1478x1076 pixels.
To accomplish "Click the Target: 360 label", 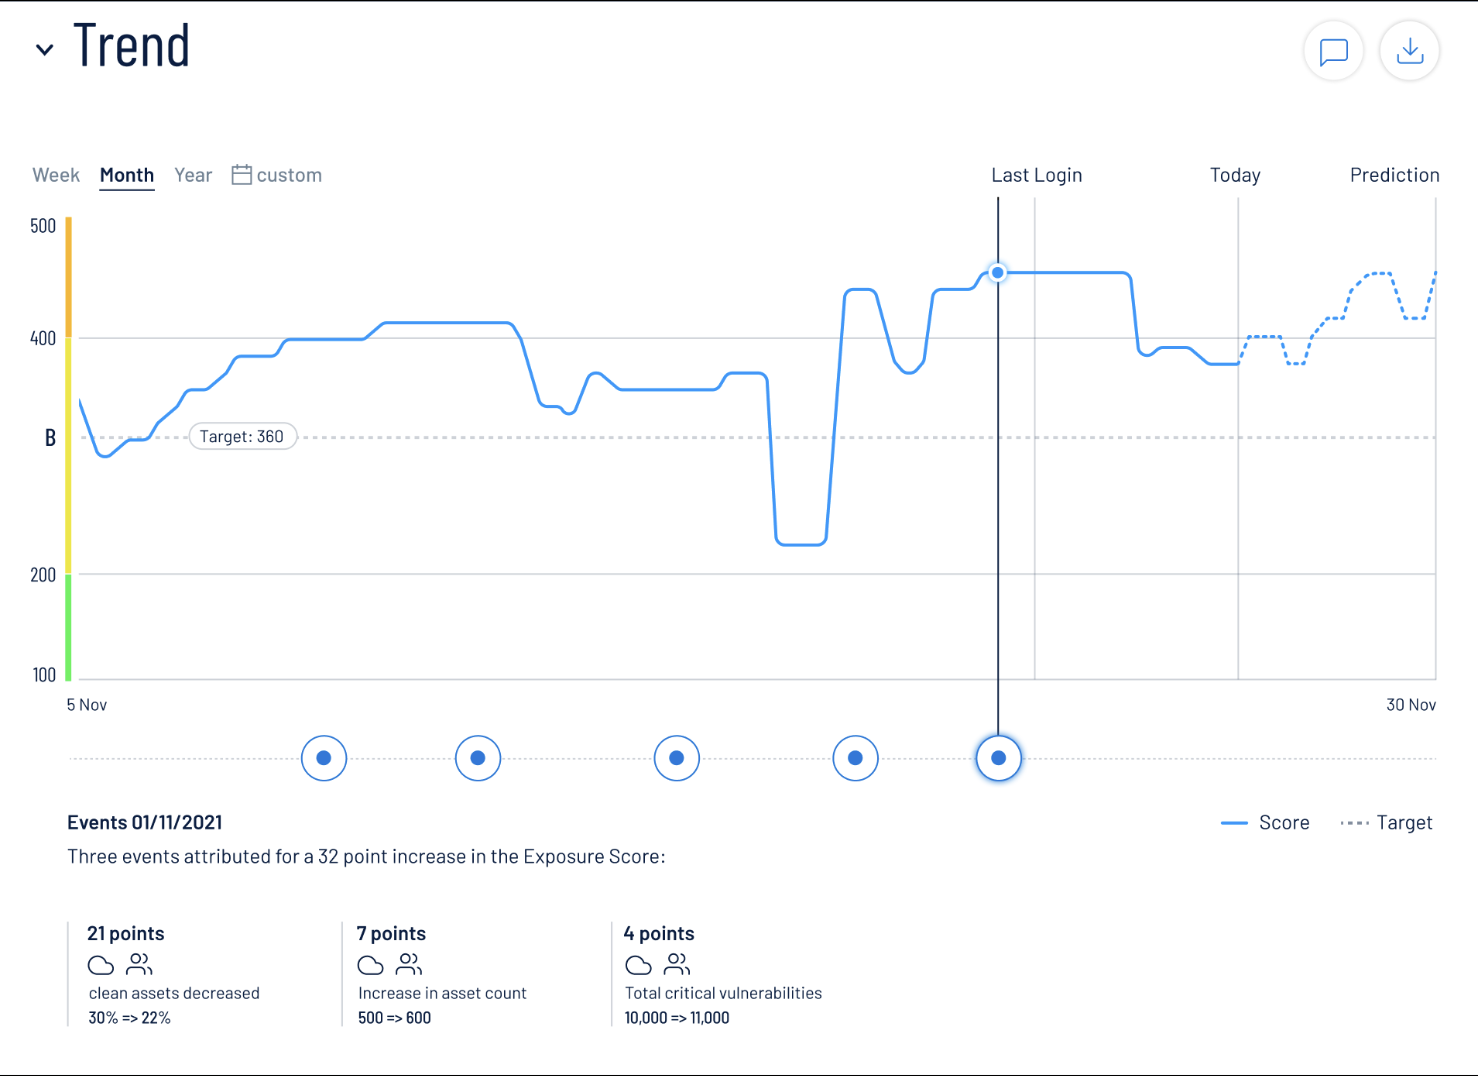I will click(x=242, y=436).
